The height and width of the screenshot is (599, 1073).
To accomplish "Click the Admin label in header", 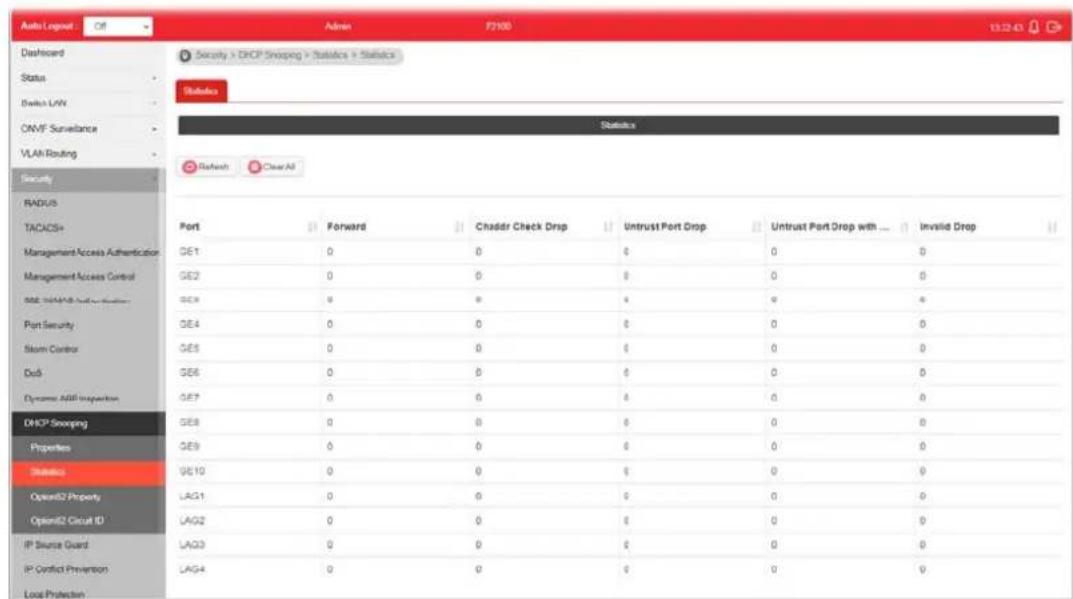I will tap(337, 27).
